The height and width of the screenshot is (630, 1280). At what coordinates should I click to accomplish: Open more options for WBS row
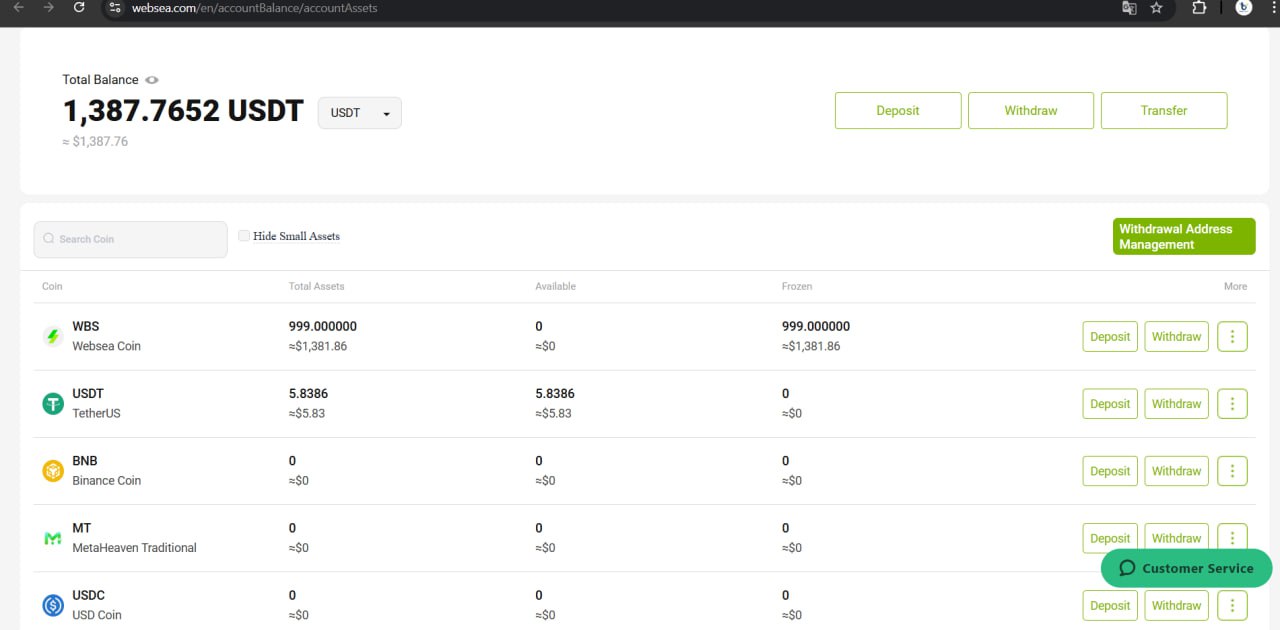[x=1232, y=336]
